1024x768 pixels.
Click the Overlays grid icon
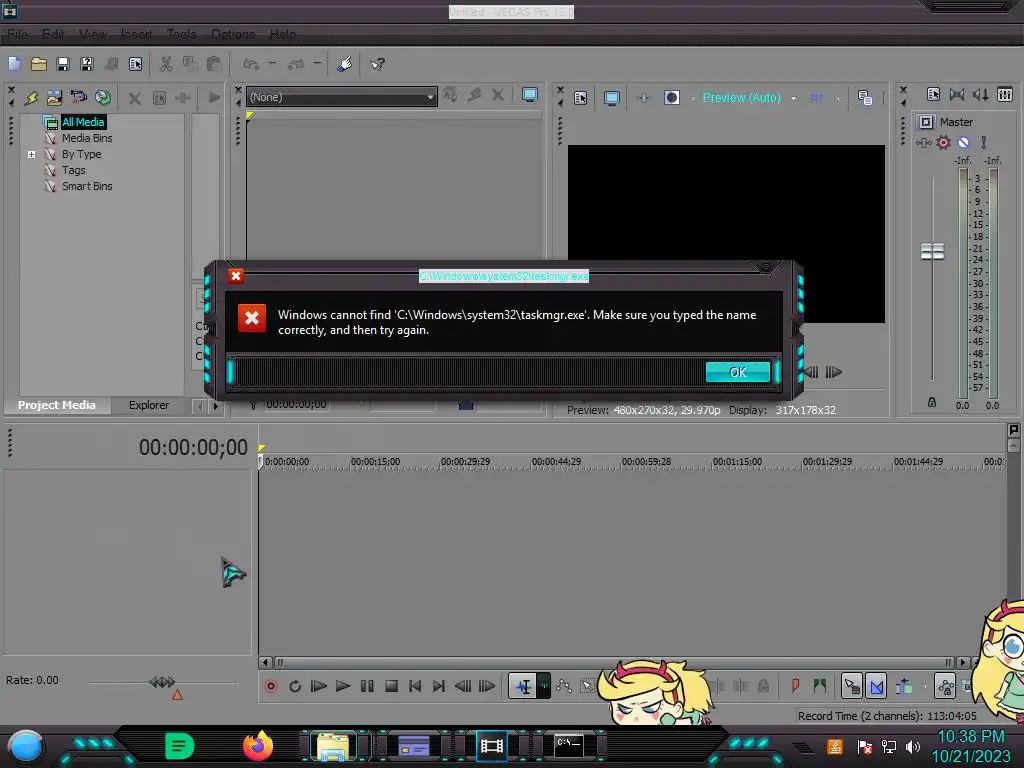pos(816,98)
